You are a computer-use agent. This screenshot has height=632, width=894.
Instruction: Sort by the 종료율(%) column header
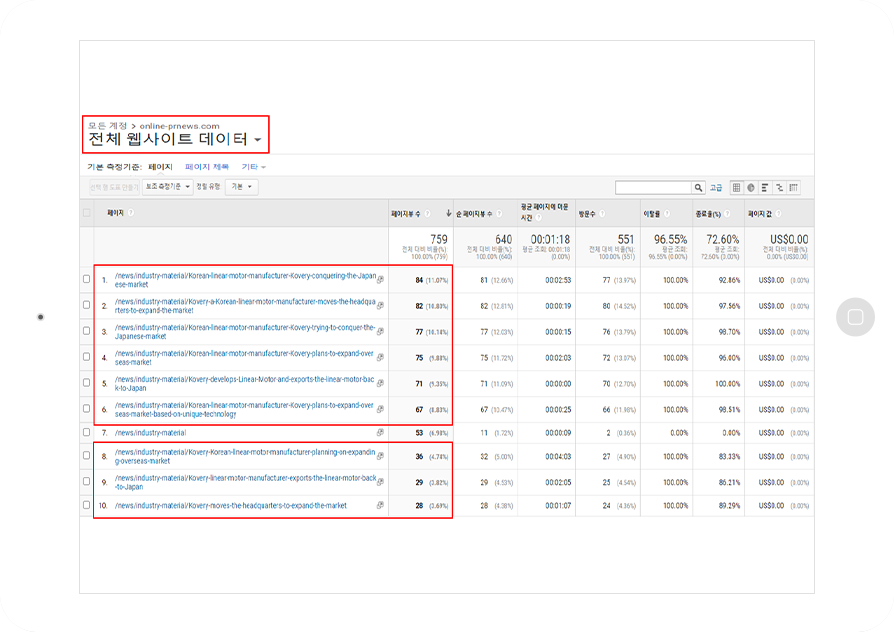pyautogui.click(x=708, y=214)
